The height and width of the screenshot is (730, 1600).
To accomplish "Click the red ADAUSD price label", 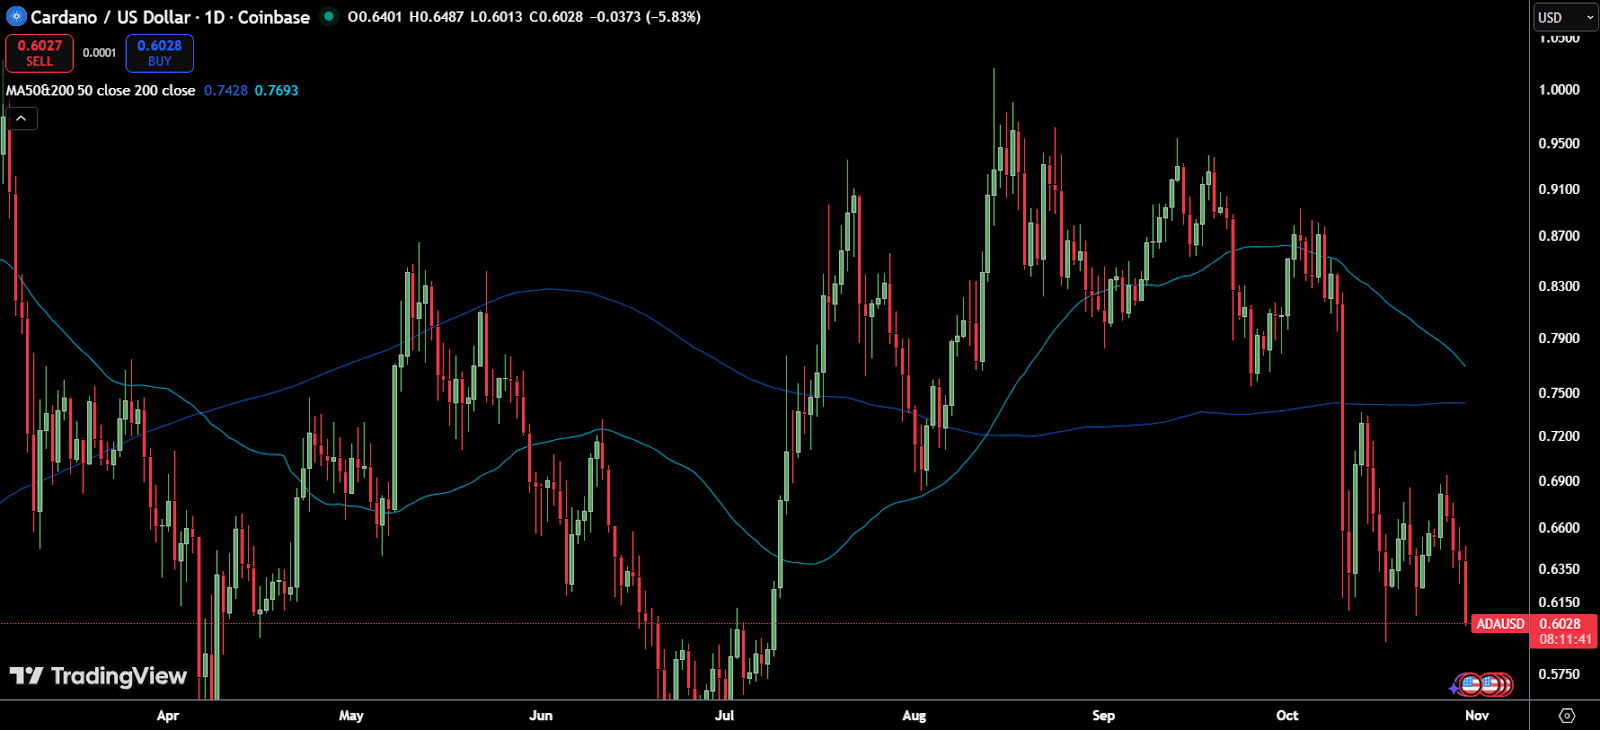I will pos(1500,624).
